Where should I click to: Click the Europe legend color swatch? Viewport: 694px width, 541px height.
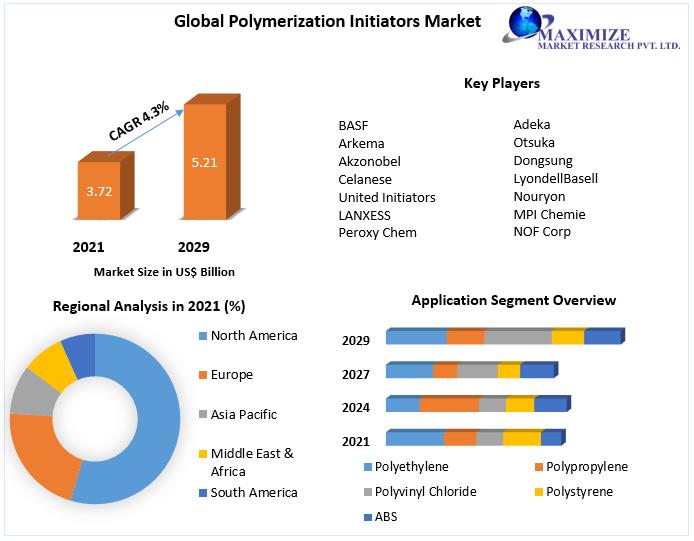(203, 375)
